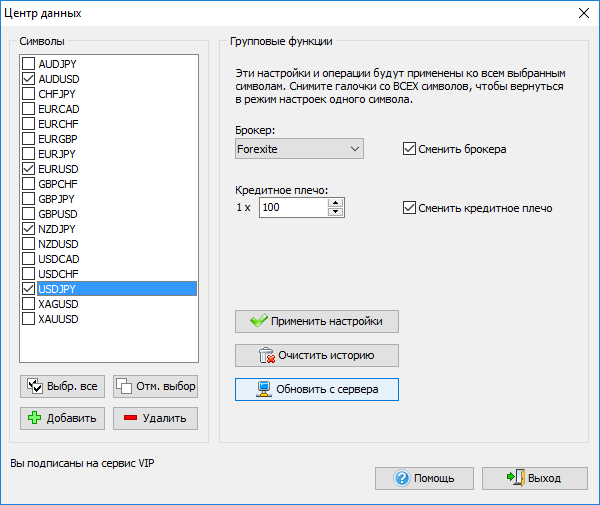Image resolution: width=600 pixels, height=505 pixels.
Task: Click the Выбр. все select-all icon
Action: click(x=35, y=386)
